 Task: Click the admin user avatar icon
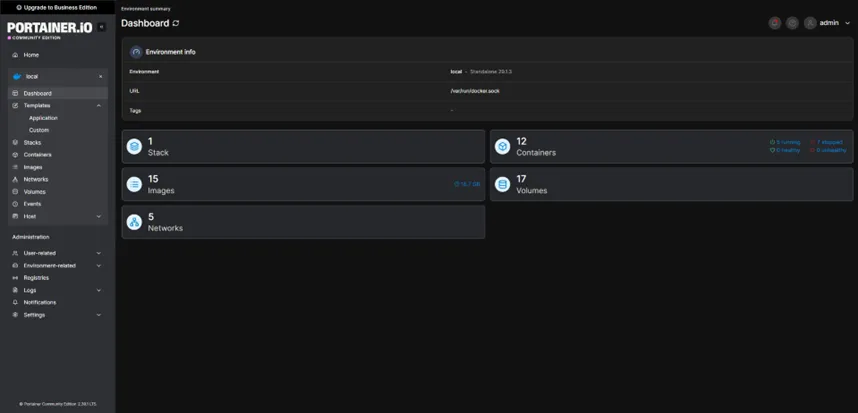click(x=810, y=23)
